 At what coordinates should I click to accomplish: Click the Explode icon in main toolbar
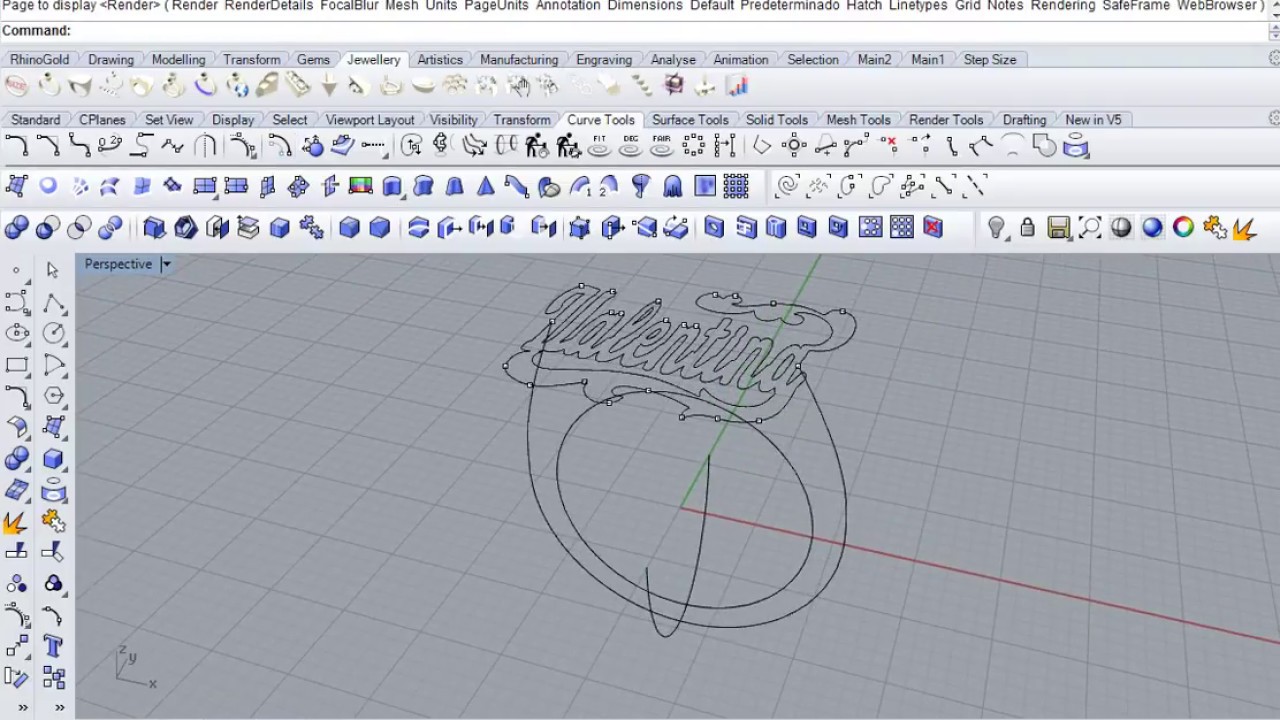(x=1244, y=228)
